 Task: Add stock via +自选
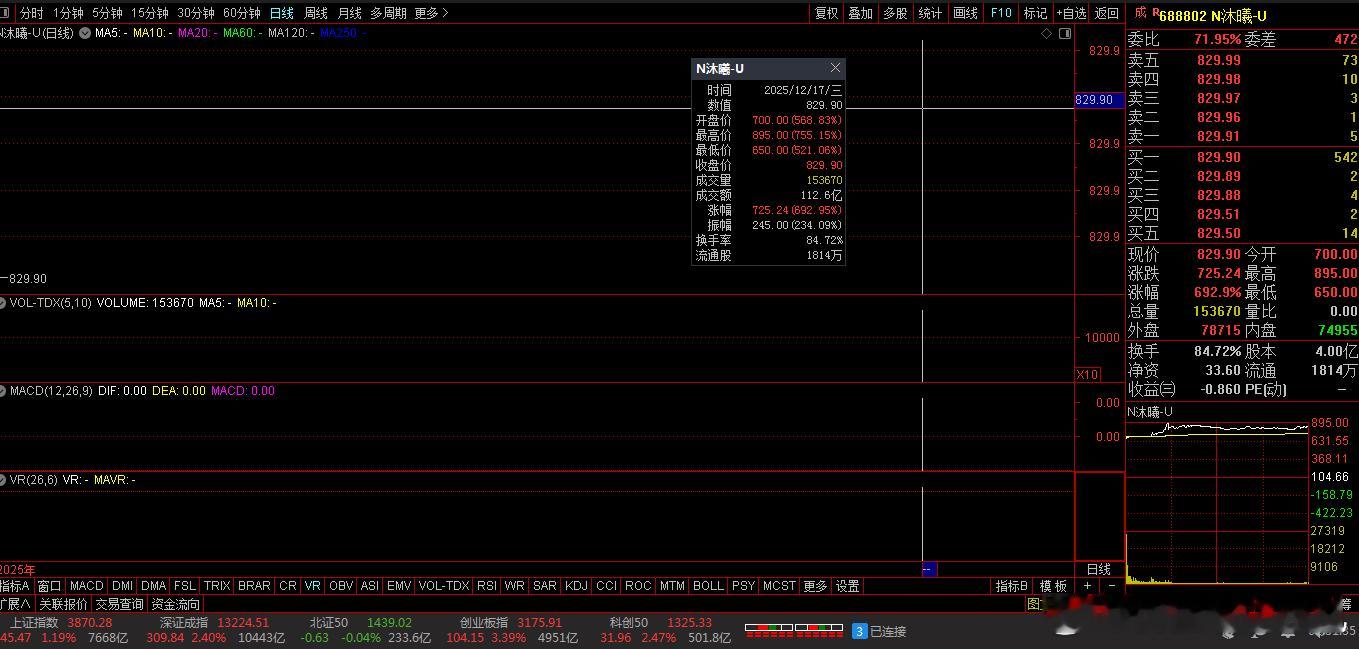(x=1071, y=13)
